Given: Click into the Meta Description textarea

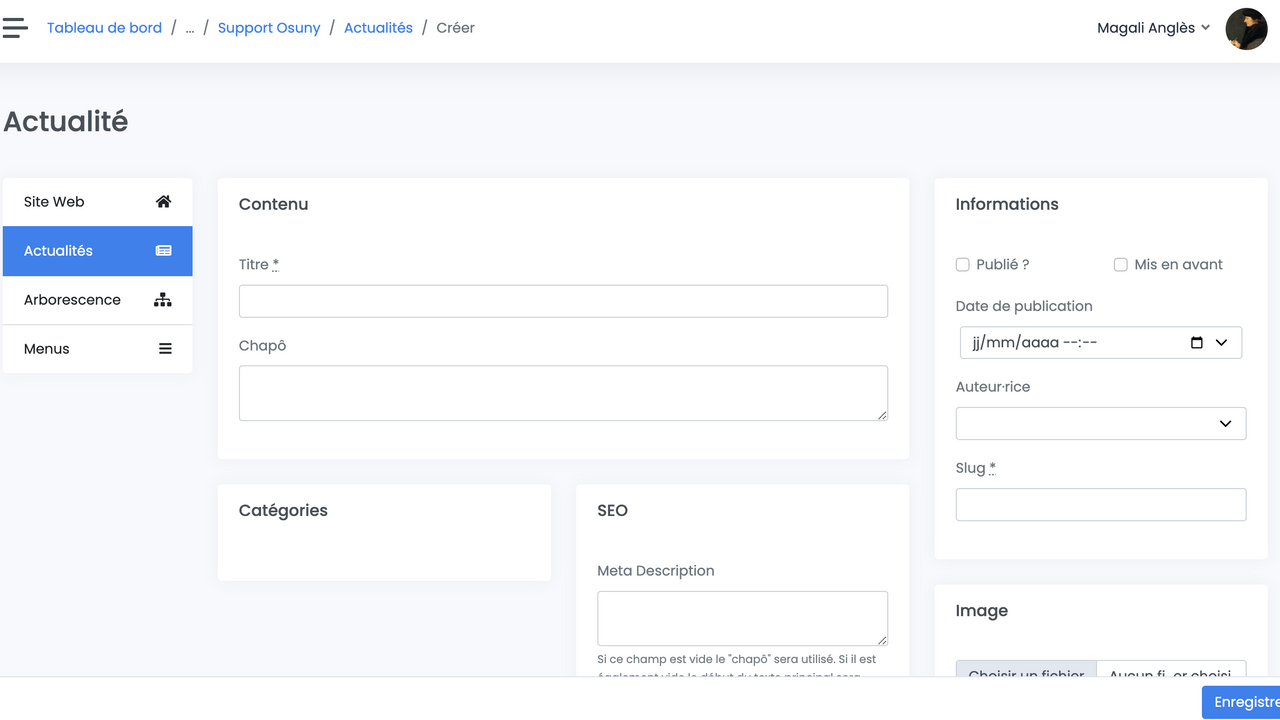Looking at the screenshot, I should (742, 618).
